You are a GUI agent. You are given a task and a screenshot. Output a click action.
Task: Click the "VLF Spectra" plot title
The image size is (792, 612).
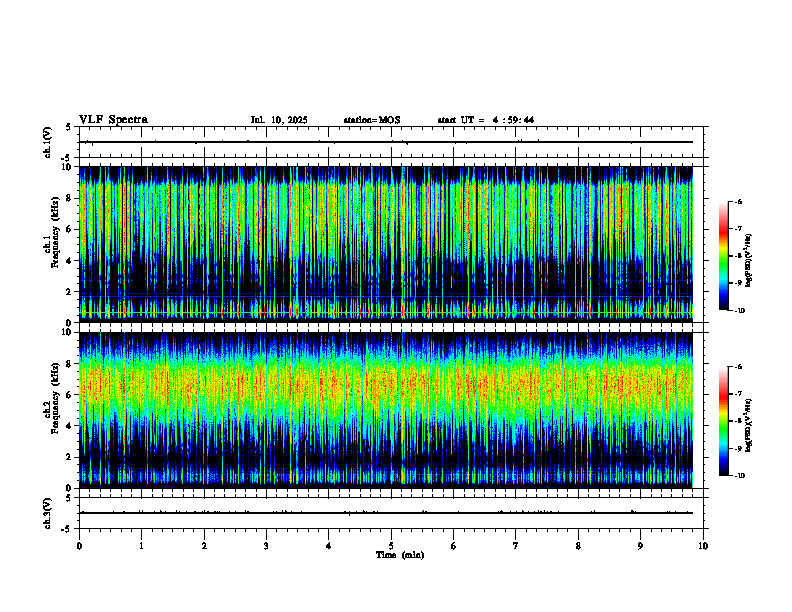point(113,120)
